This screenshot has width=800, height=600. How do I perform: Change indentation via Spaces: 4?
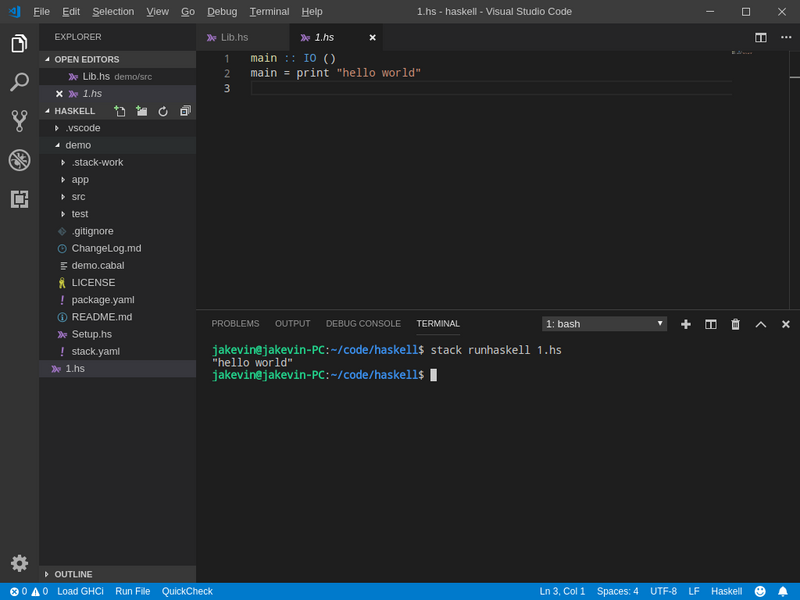point(617,591)
